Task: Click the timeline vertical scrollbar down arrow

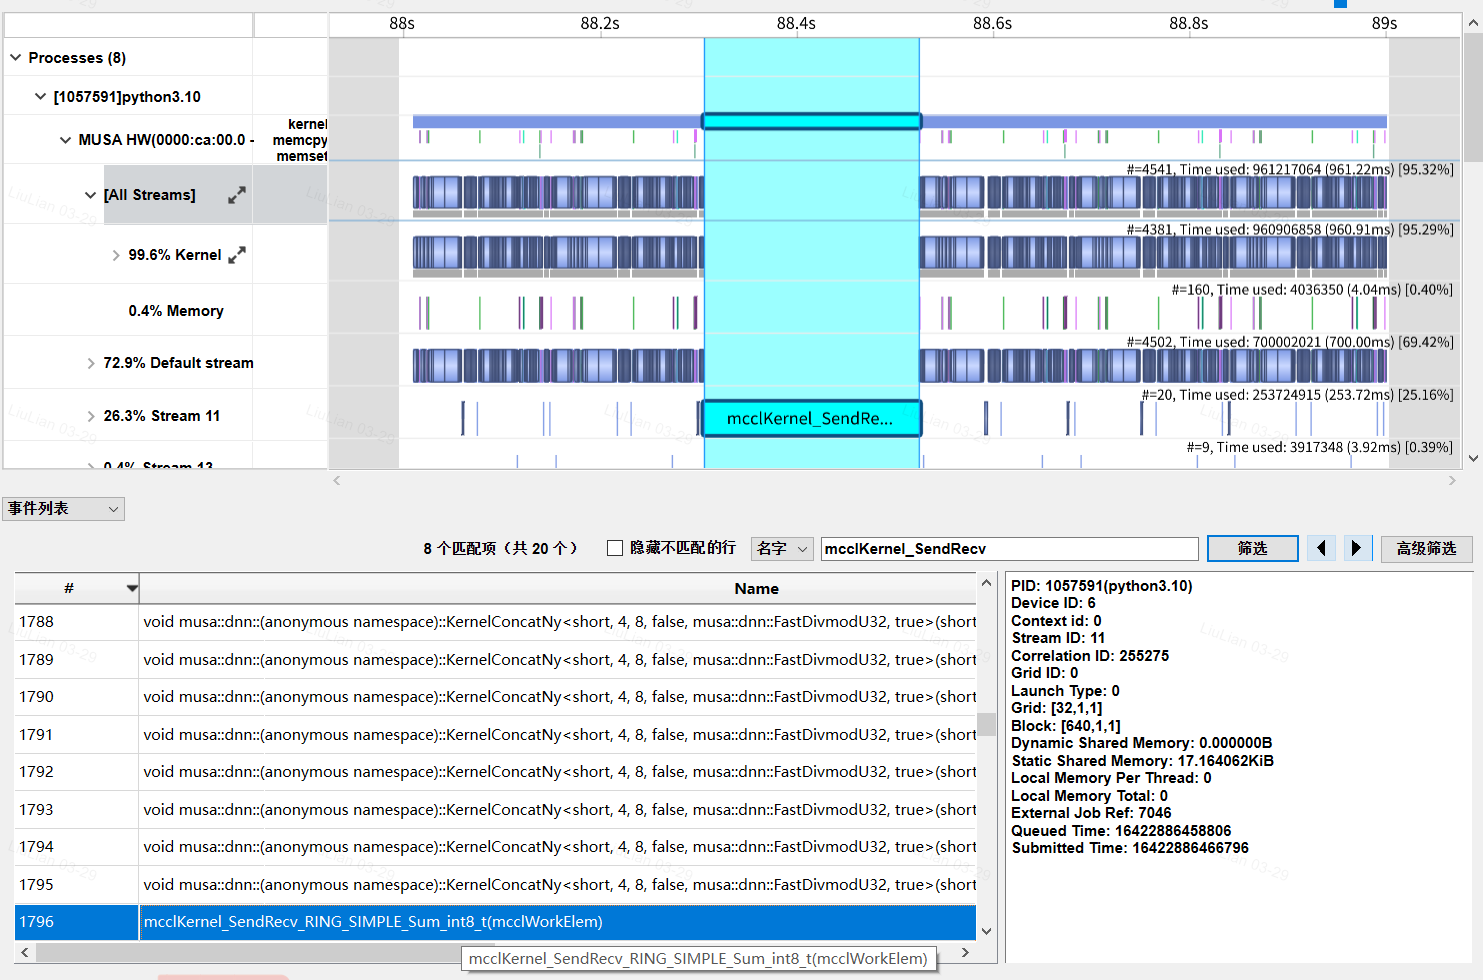Action: click(x=1473, y=458)
